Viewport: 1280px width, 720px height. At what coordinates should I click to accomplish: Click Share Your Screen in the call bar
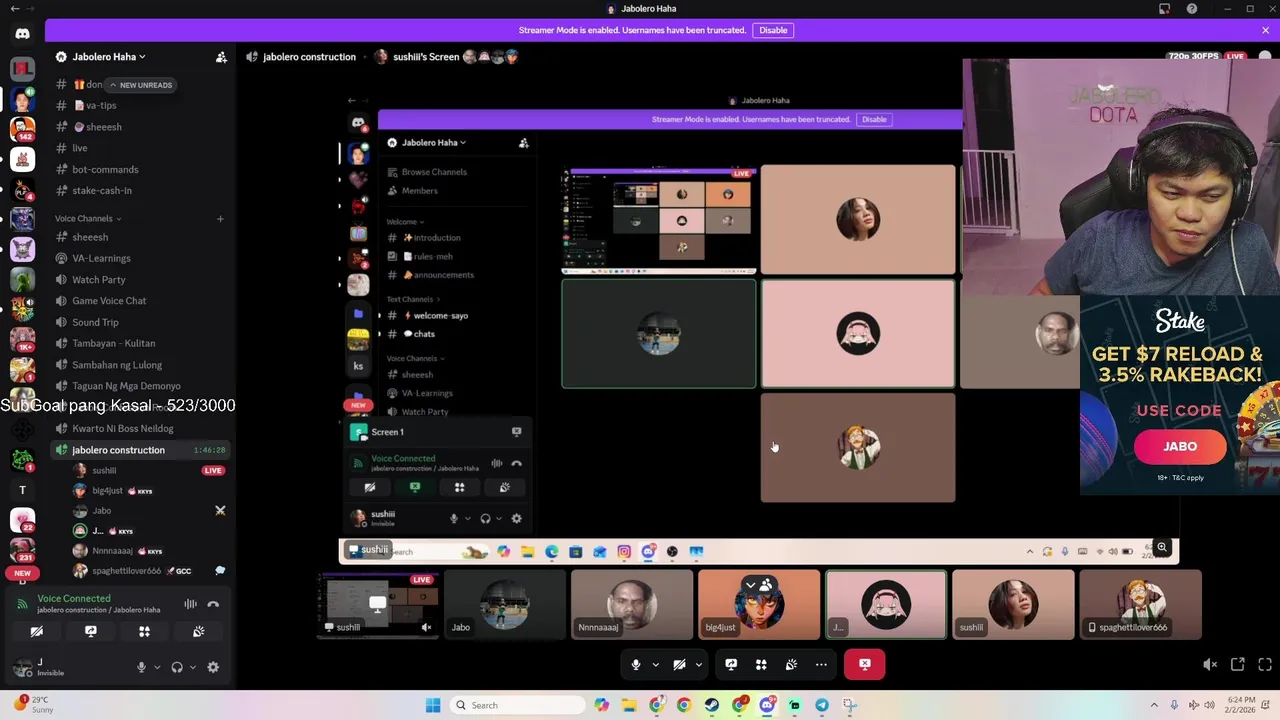(731, 664)
